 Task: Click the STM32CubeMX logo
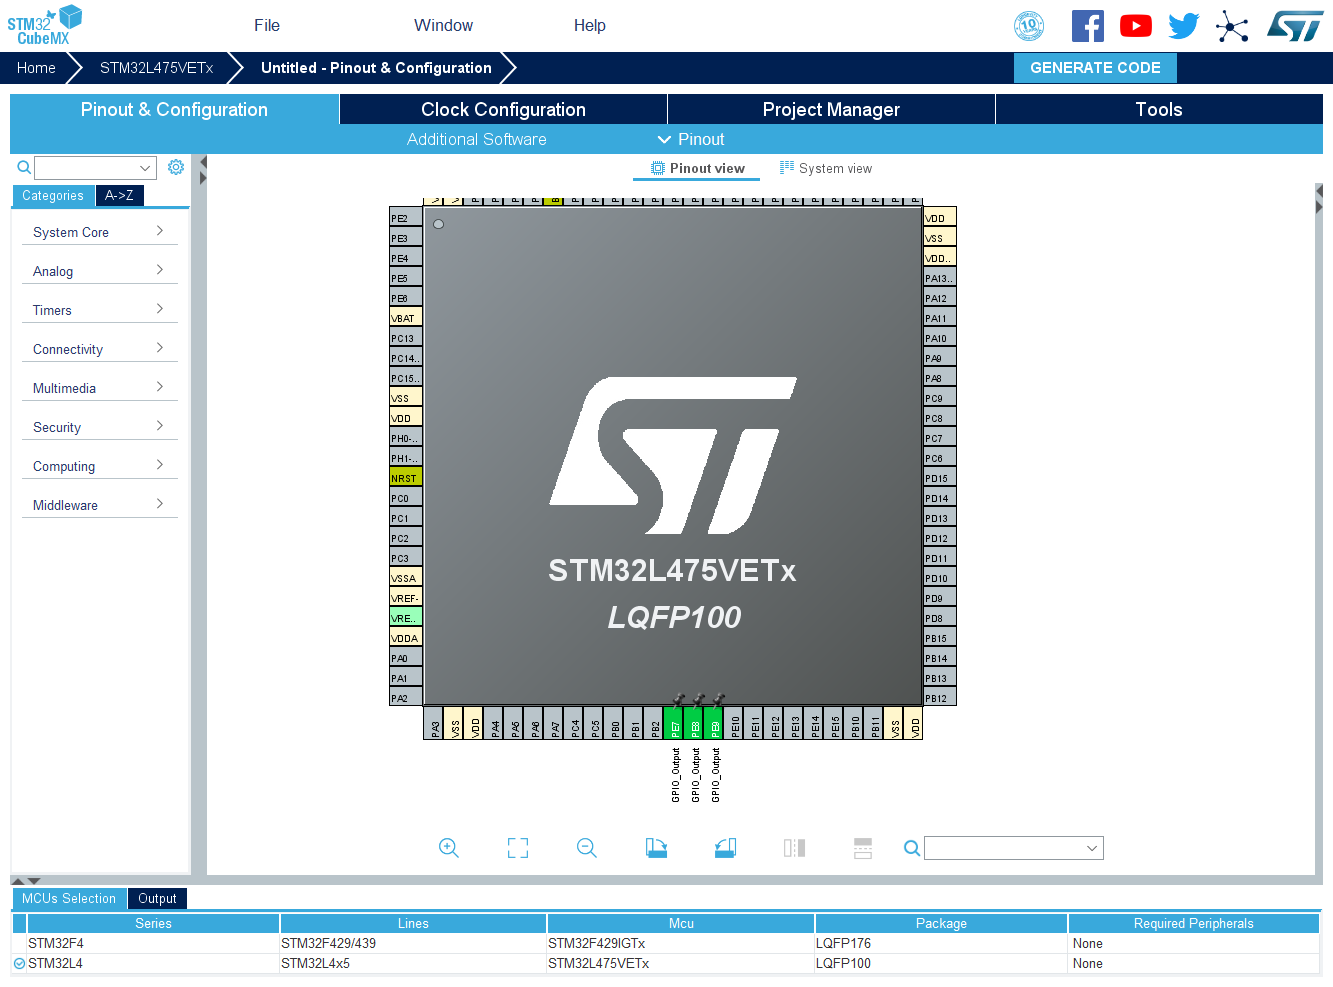point(45,26)
